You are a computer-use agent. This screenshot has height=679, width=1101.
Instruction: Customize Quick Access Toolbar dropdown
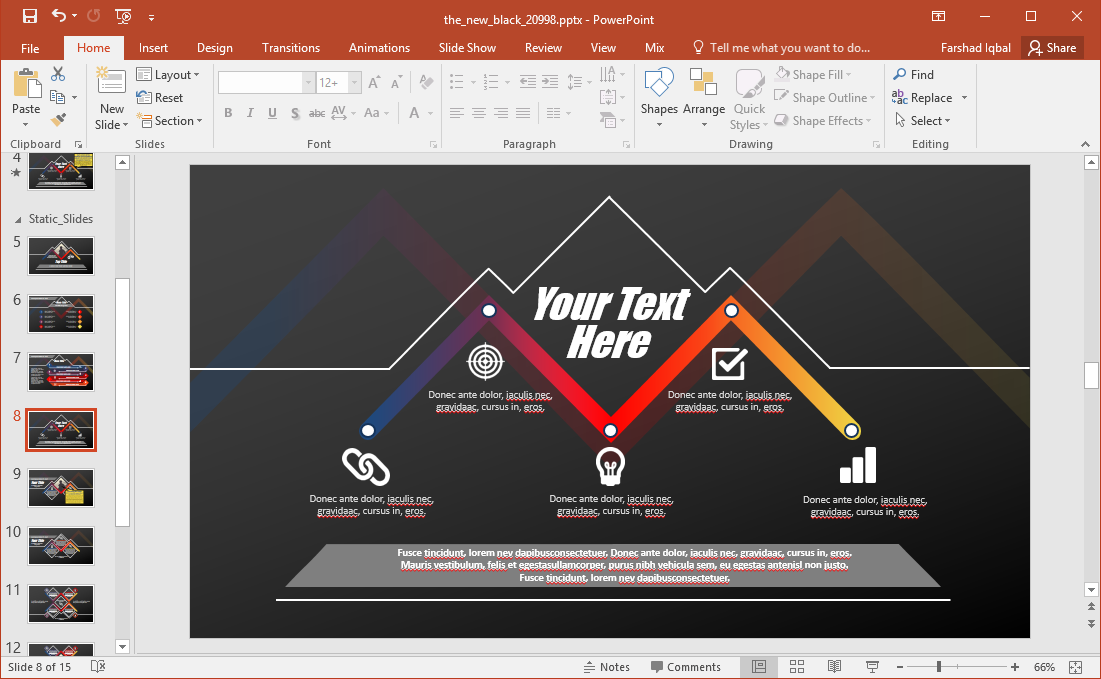click(x=151, y=17)
